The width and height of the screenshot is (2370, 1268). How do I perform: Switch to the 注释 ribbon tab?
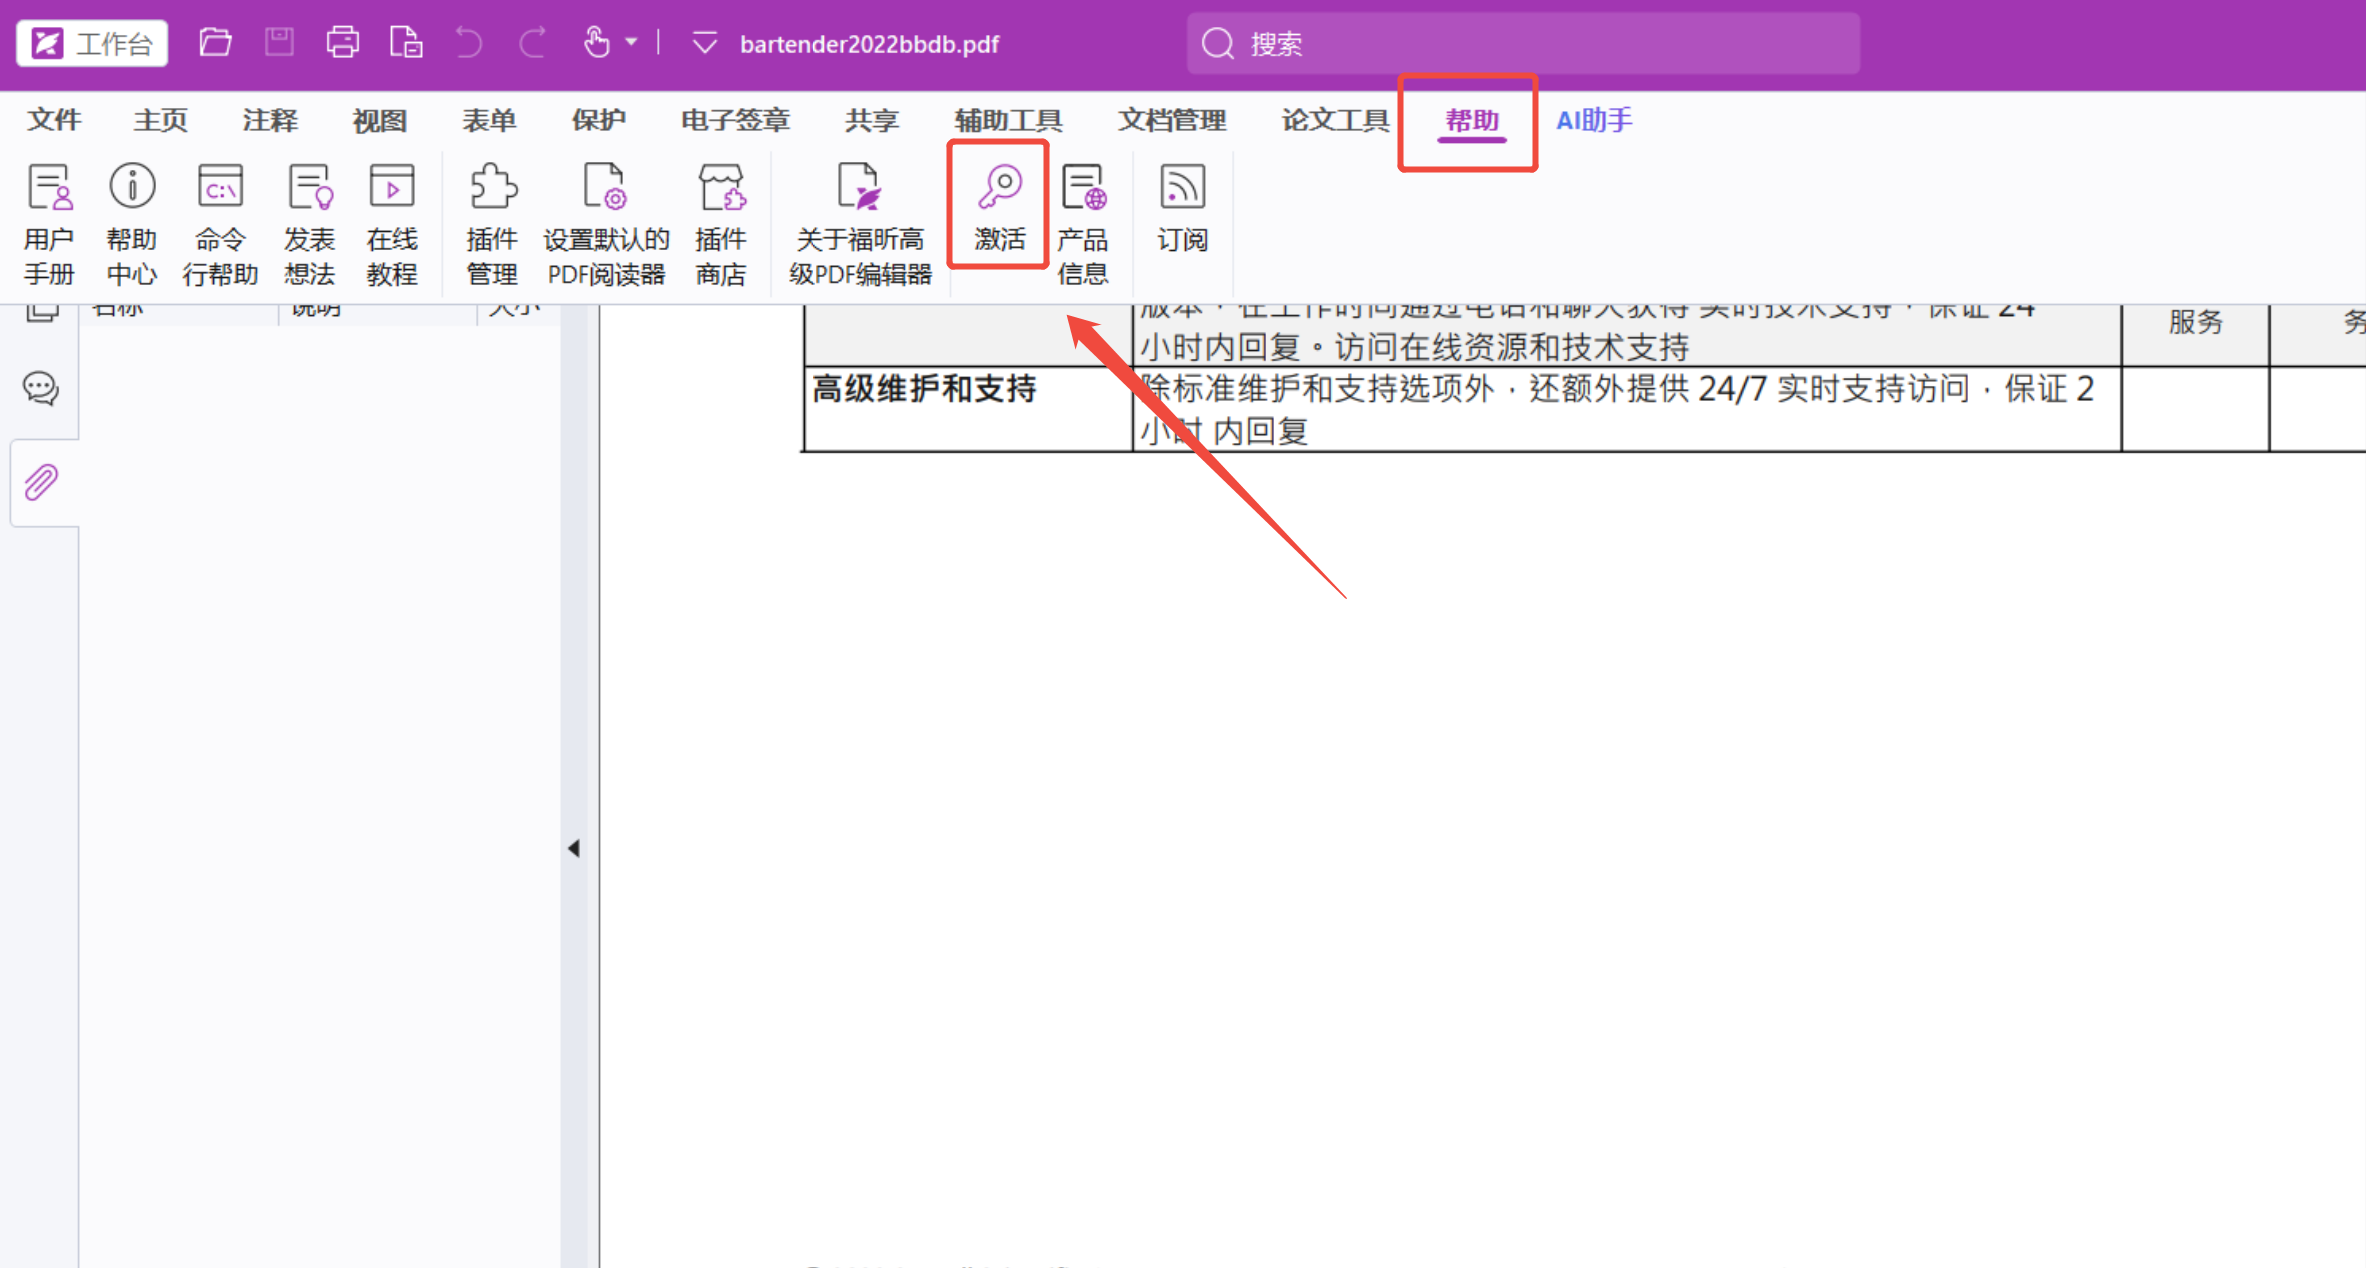click(270, 120)
